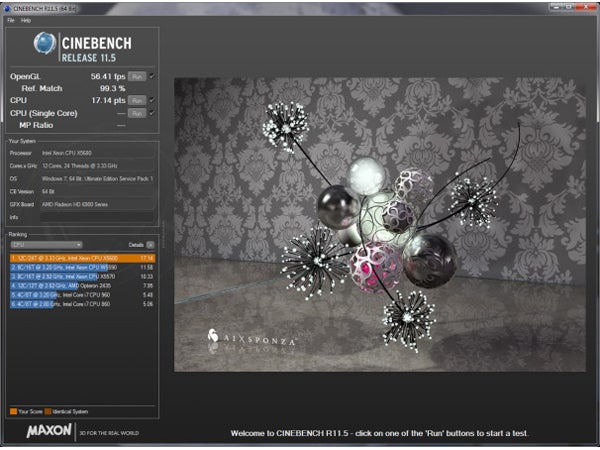Click the rendered spheres scene image
This screenshot has height=450, width=600.
coord(380,225)
